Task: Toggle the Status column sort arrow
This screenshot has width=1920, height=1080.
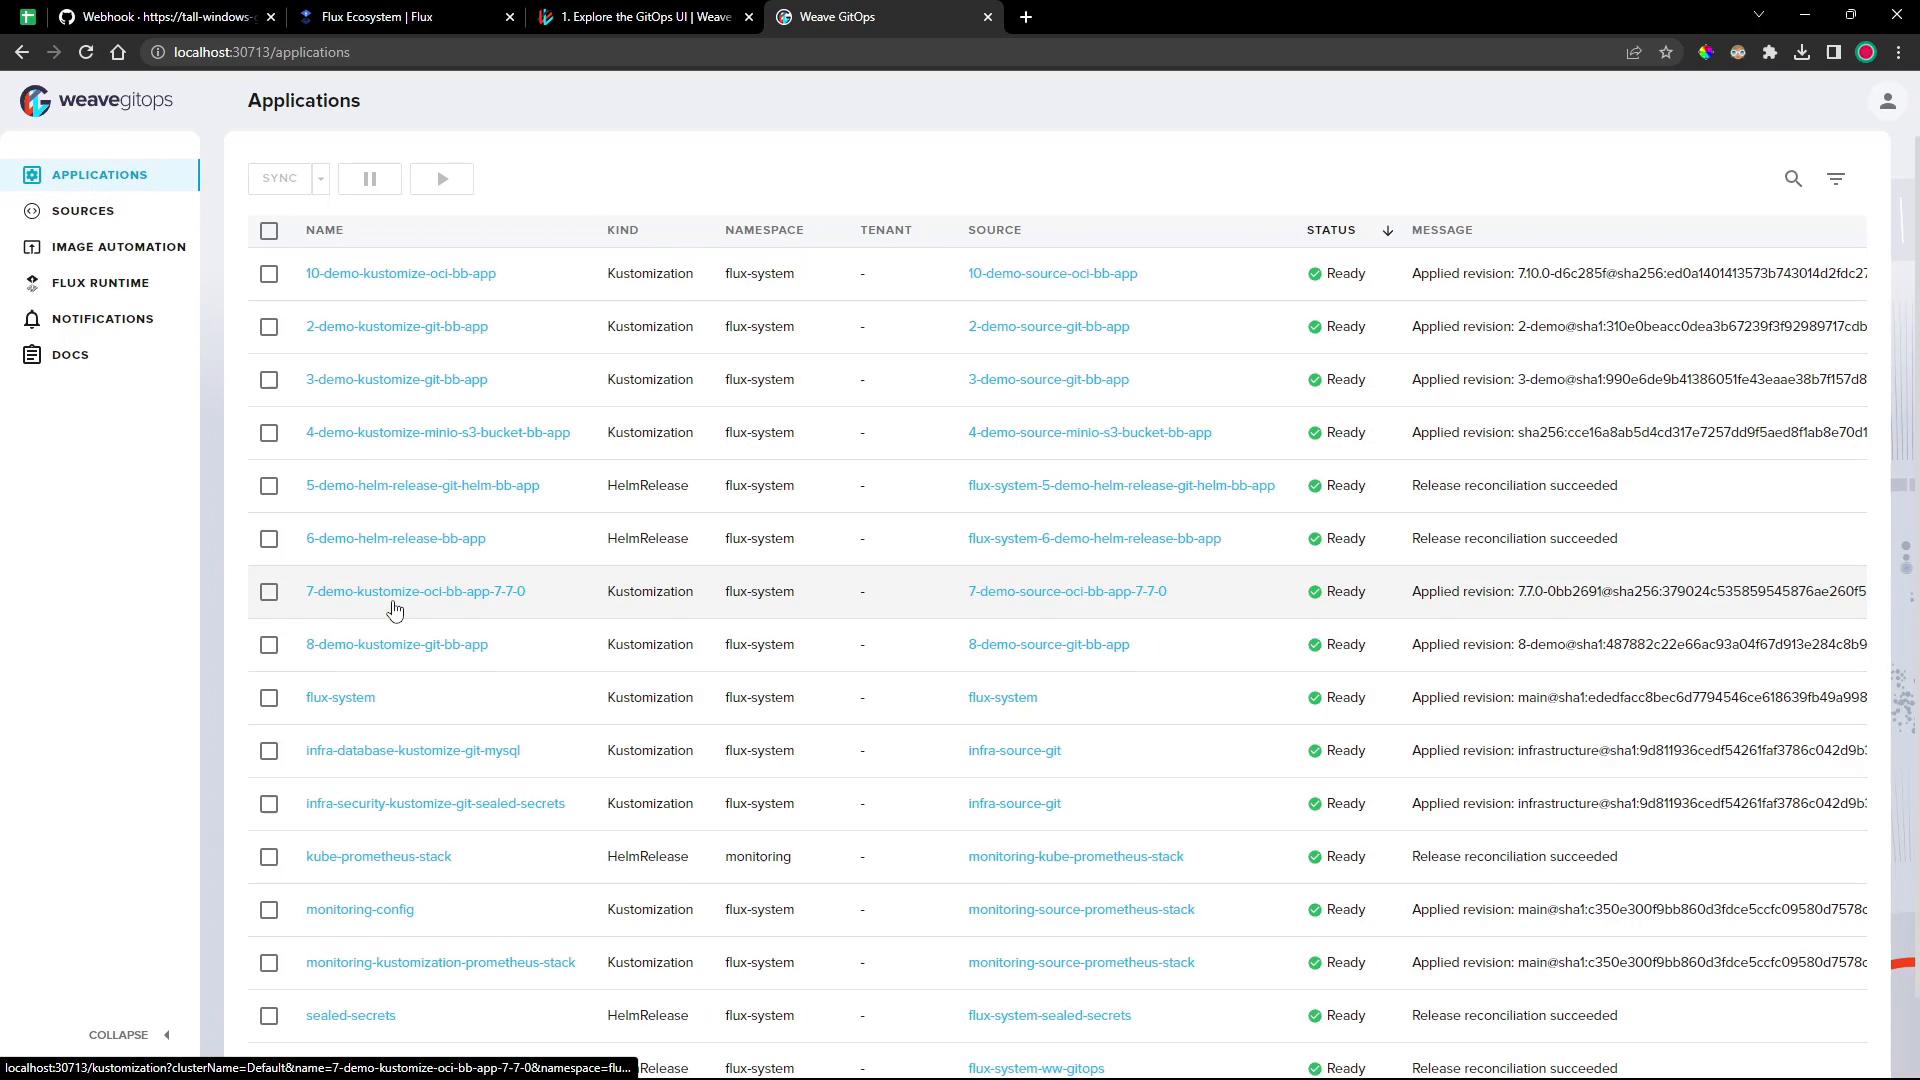Action: [1388, 231]
